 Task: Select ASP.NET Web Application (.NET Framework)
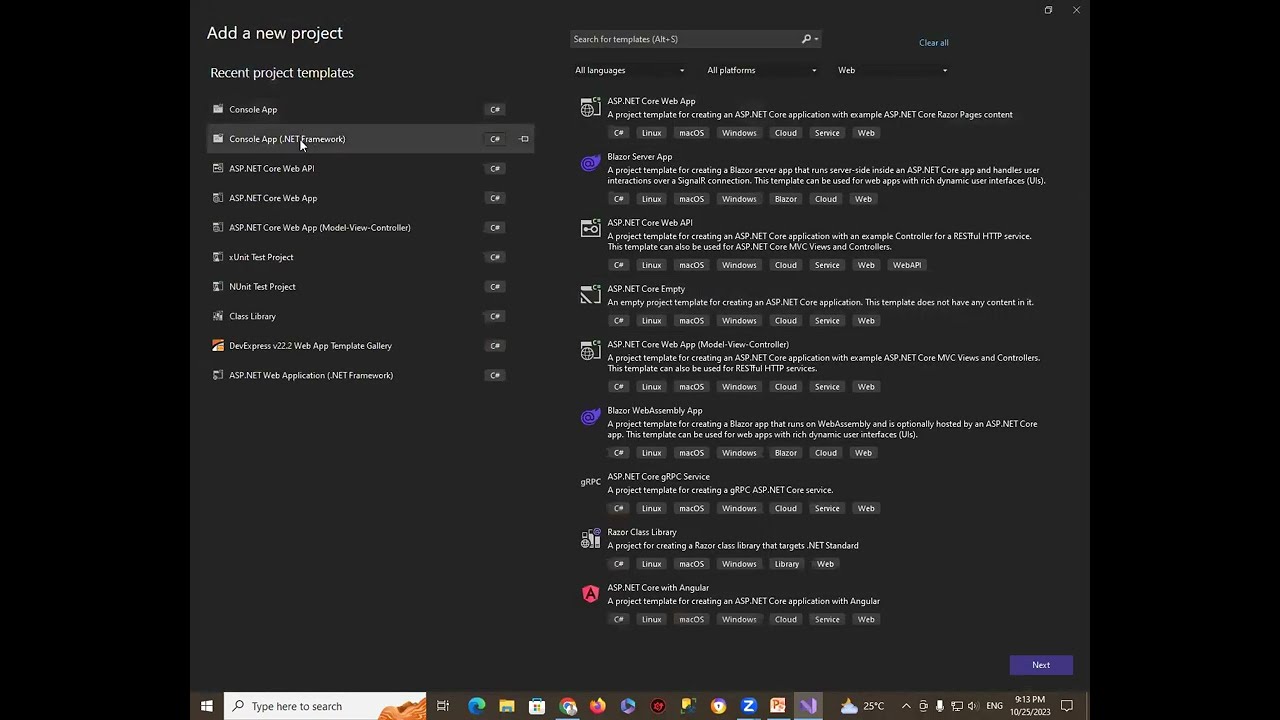click(370, 375)
